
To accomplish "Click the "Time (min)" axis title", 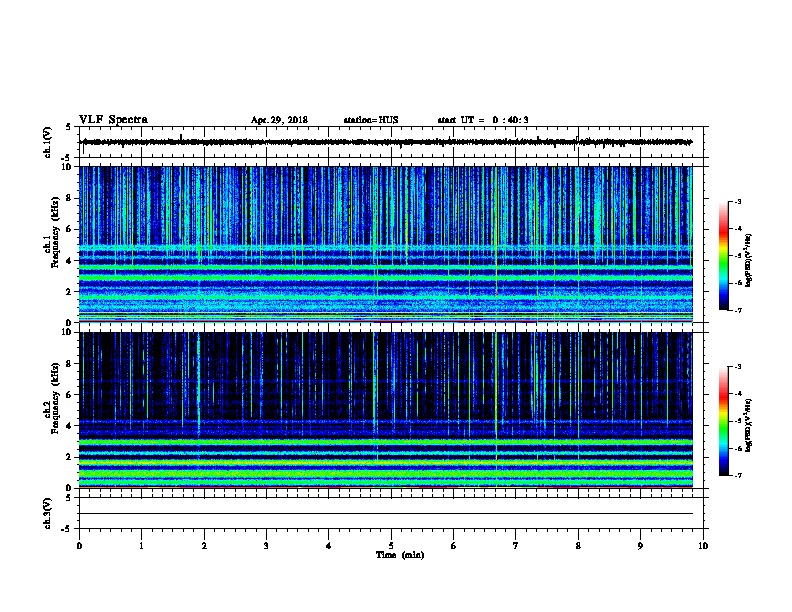I will click(400, 555).
